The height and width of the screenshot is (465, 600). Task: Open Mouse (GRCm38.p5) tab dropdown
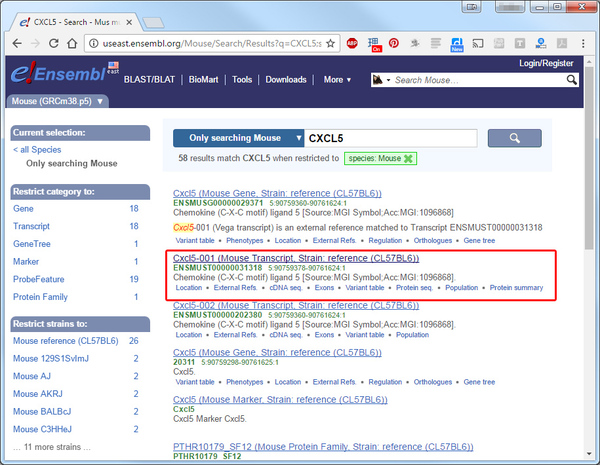point(100,101)
